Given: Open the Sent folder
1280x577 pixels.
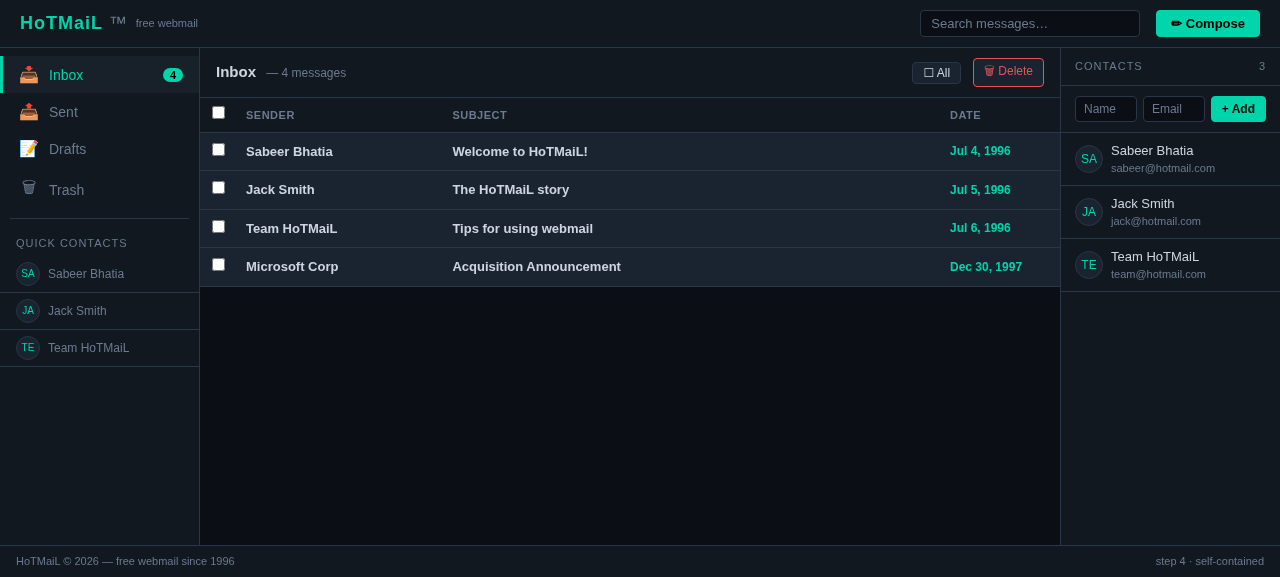Looking at the screenshot, I should 100,112.
